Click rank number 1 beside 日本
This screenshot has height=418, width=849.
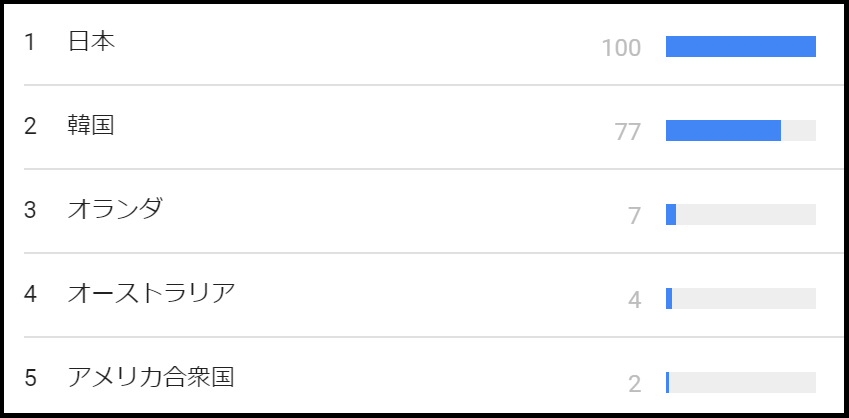(30, 42)
